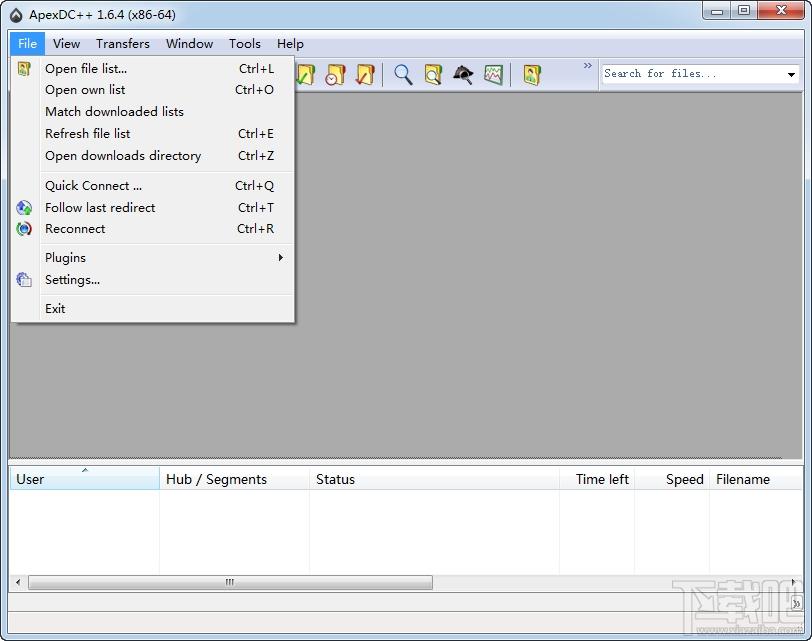Close the ApexDC++ window
Screen dimensions: 812x641
(x=781, y=11)
